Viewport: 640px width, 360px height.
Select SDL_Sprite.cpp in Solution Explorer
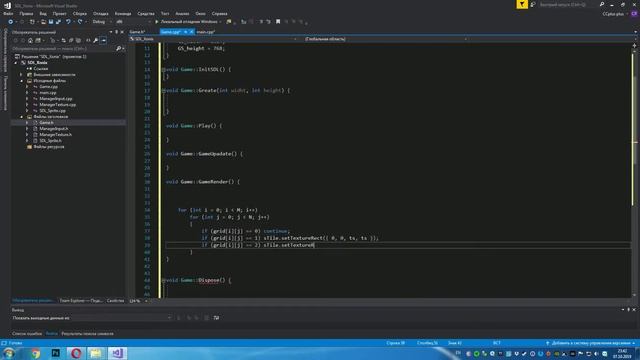click(52, 111)
